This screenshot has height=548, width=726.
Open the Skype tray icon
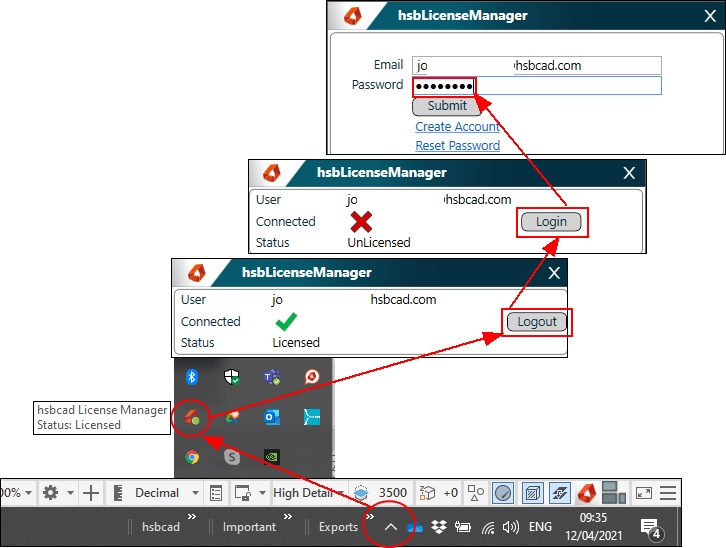click(232, 457)
